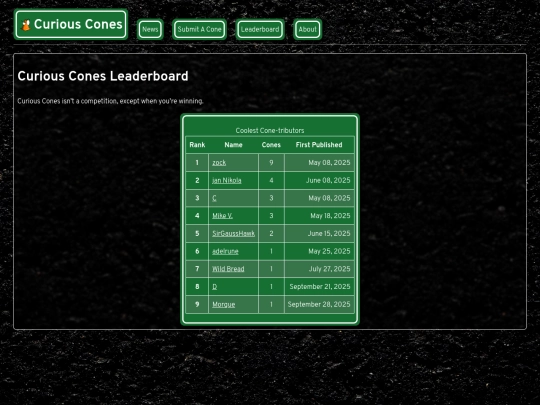View Mike V.'s cones
This screenshot has height=405, width=540.
222,216
